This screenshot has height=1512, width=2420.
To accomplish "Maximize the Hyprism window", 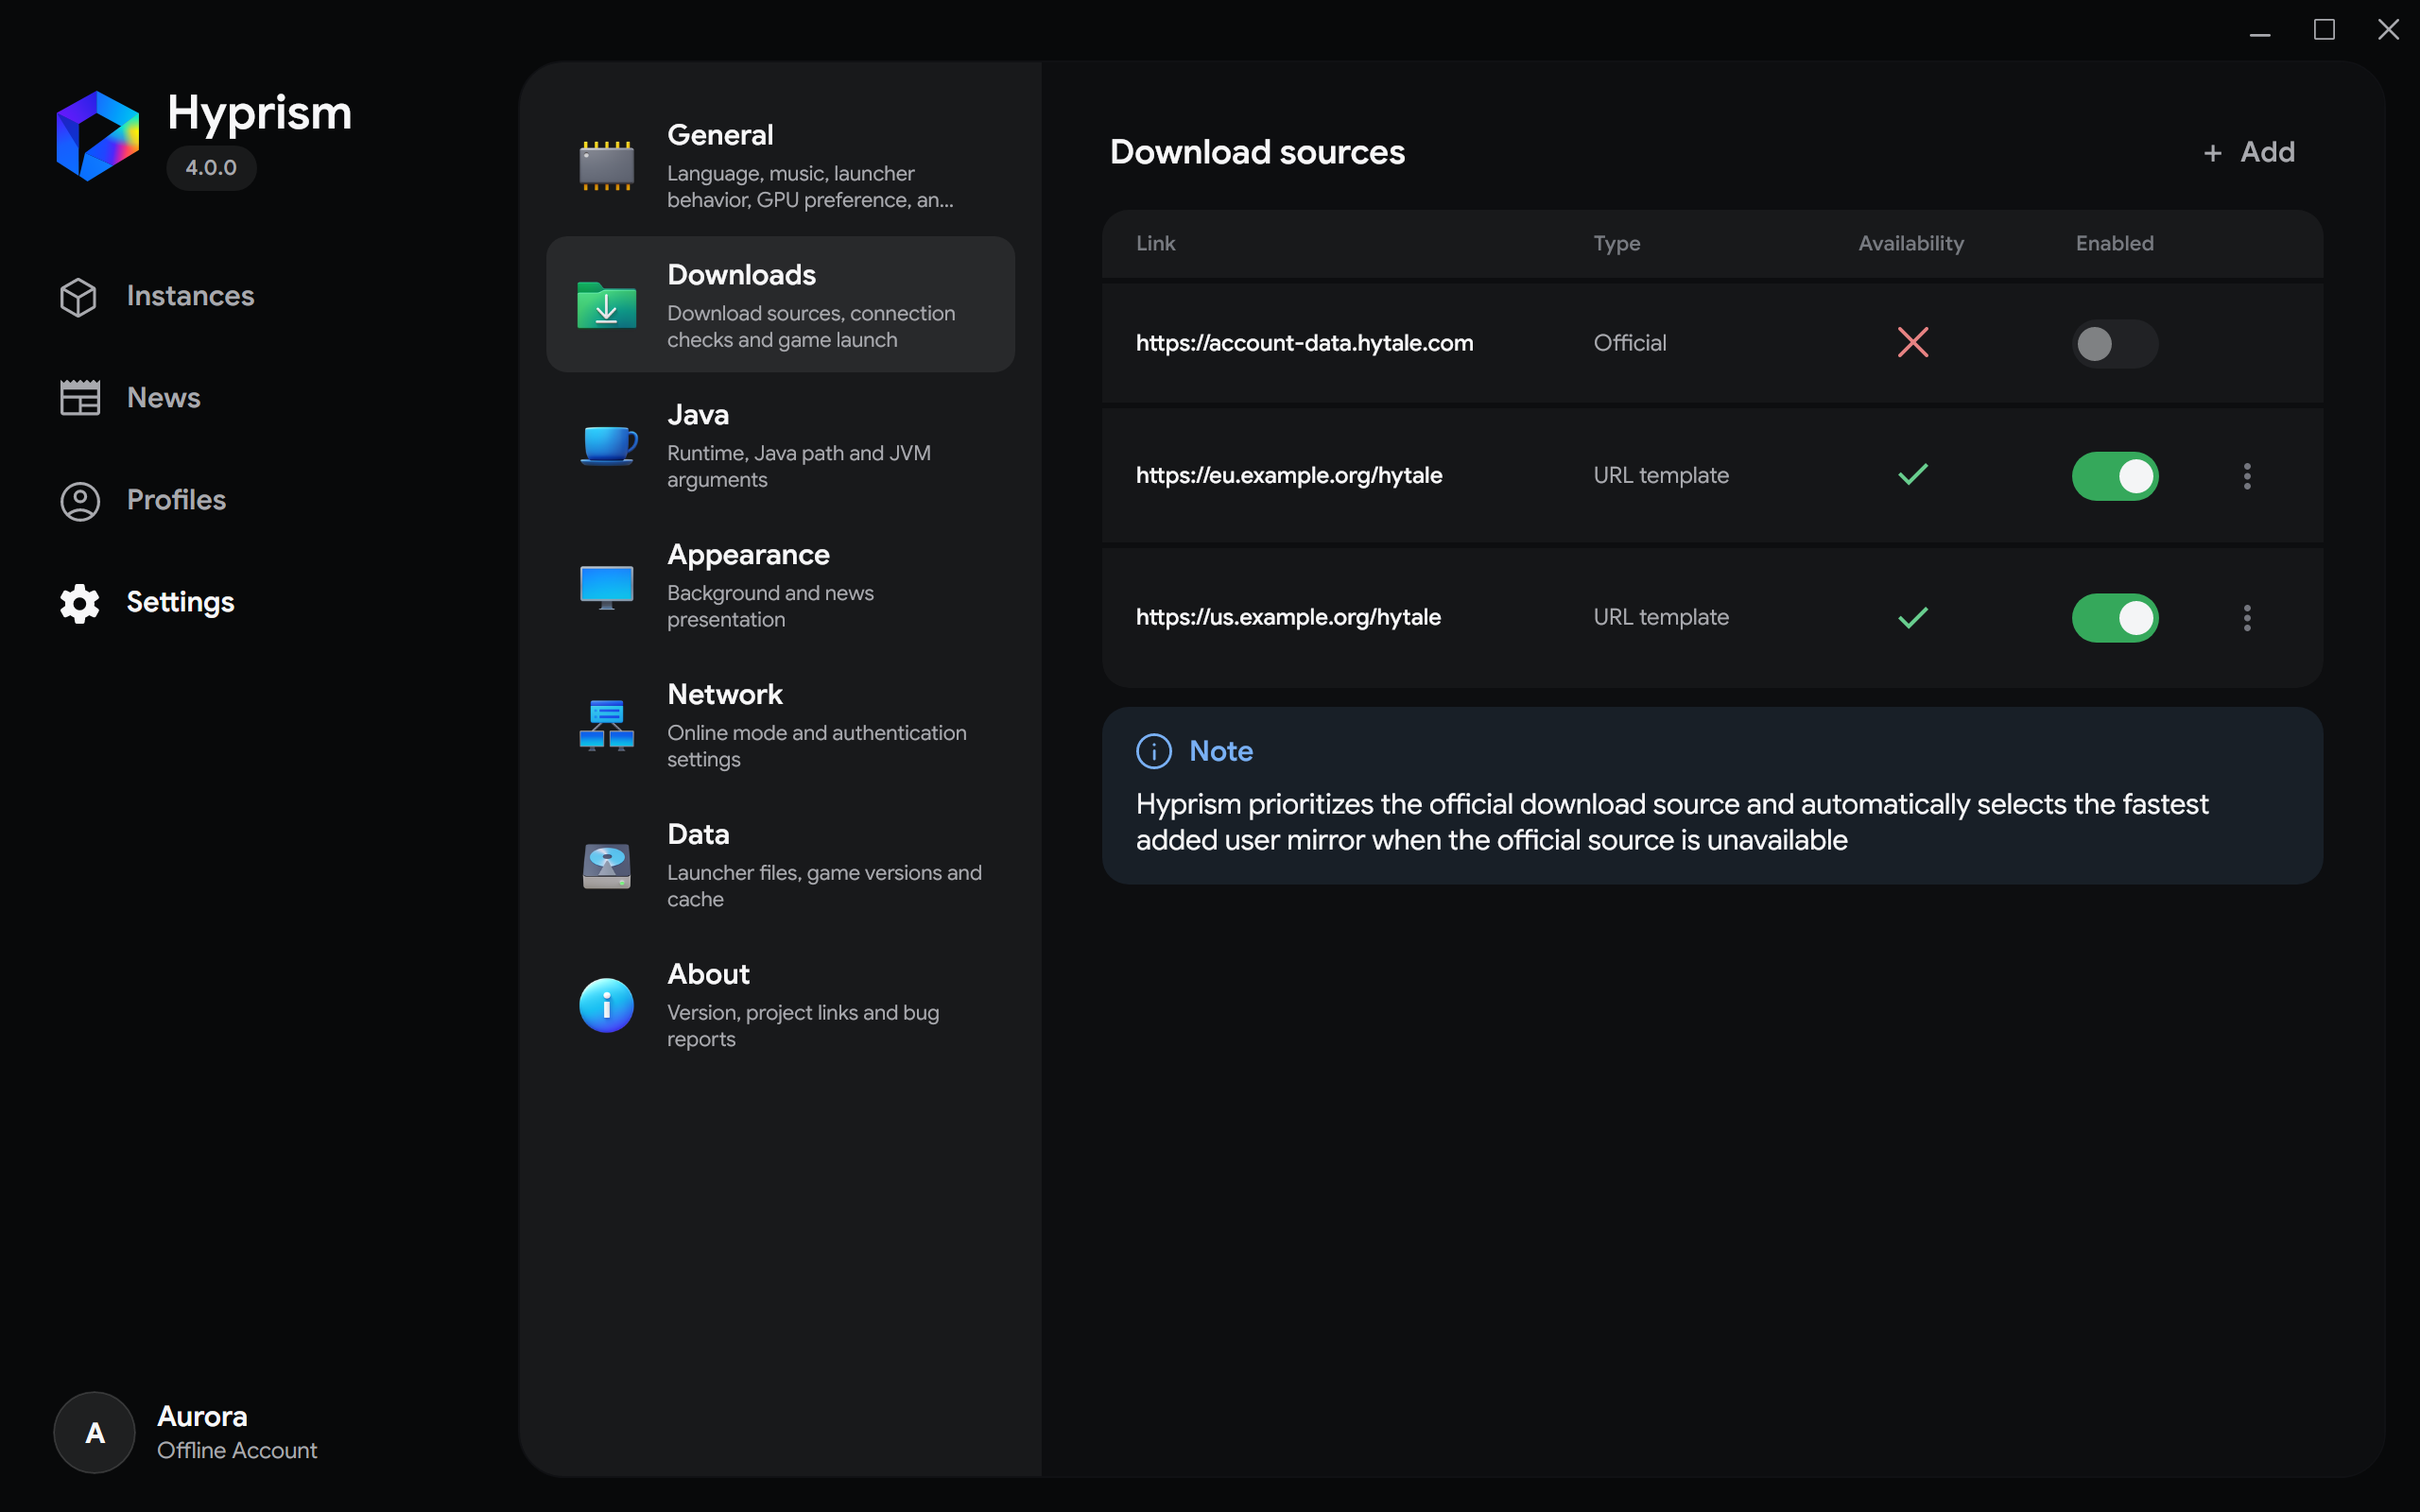I will pyautogui.click(x=2324, y=30).
